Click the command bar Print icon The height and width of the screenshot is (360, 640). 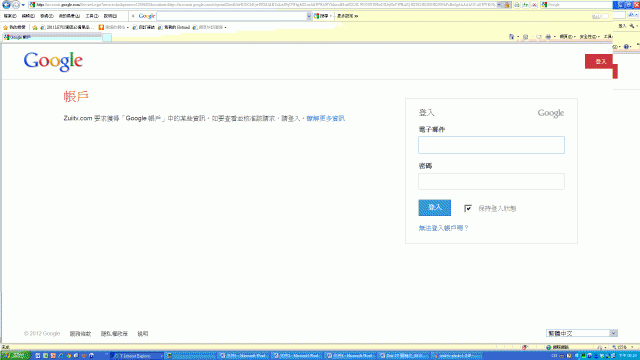pos(548,37)
